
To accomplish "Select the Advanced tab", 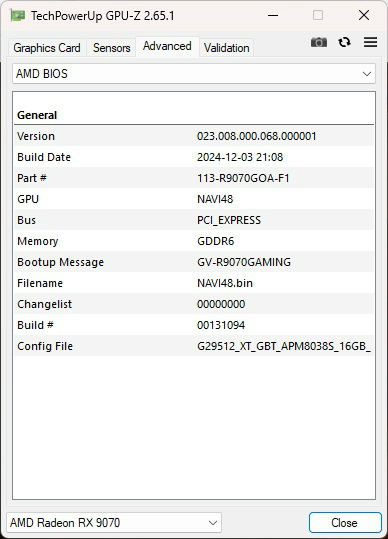I will click(167, 46).
